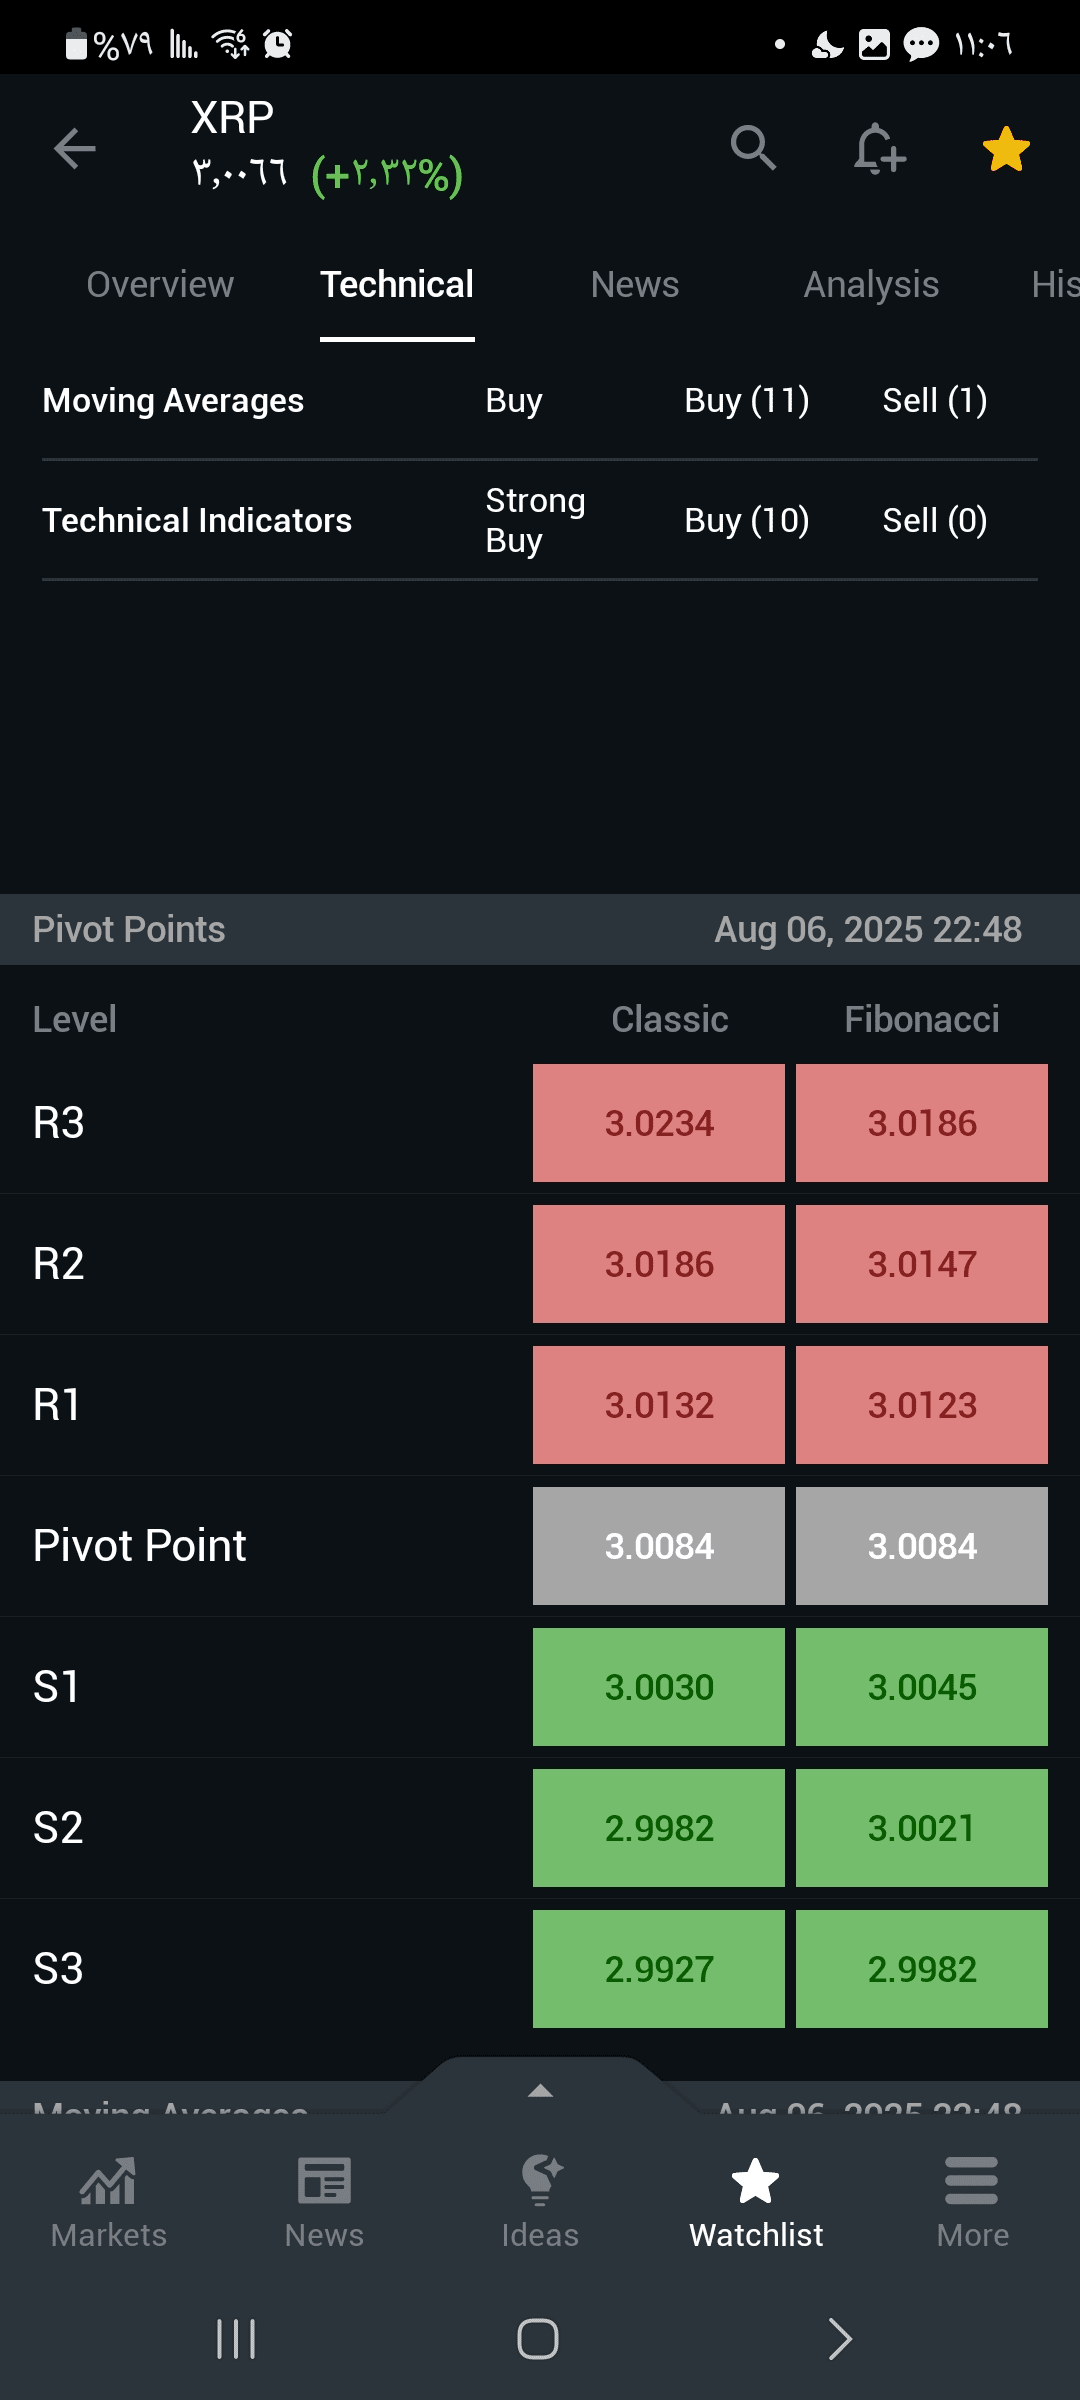This screenshot has height=2400, width=1080.
Task: Tap the green S1 Classic 3.0030 cell
Action: pos(659,1687)
